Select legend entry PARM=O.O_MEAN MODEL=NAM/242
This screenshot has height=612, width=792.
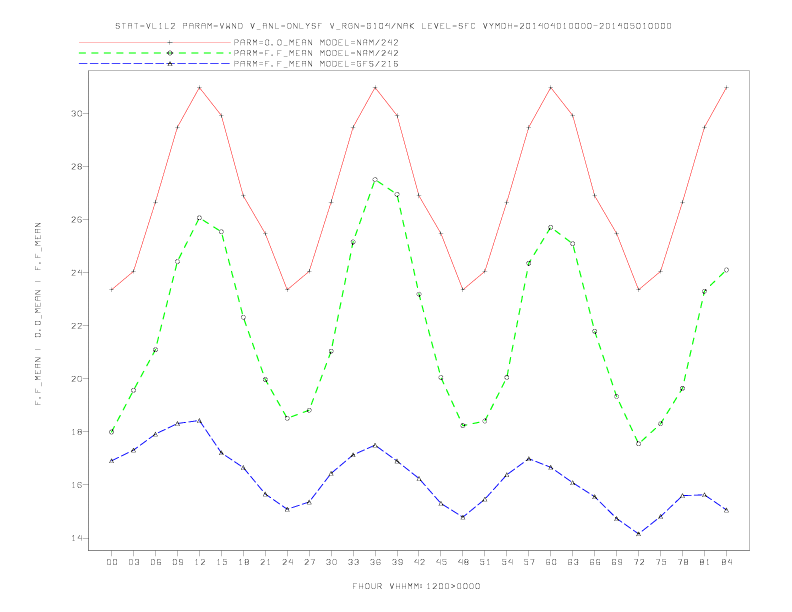tap(316, 42)
